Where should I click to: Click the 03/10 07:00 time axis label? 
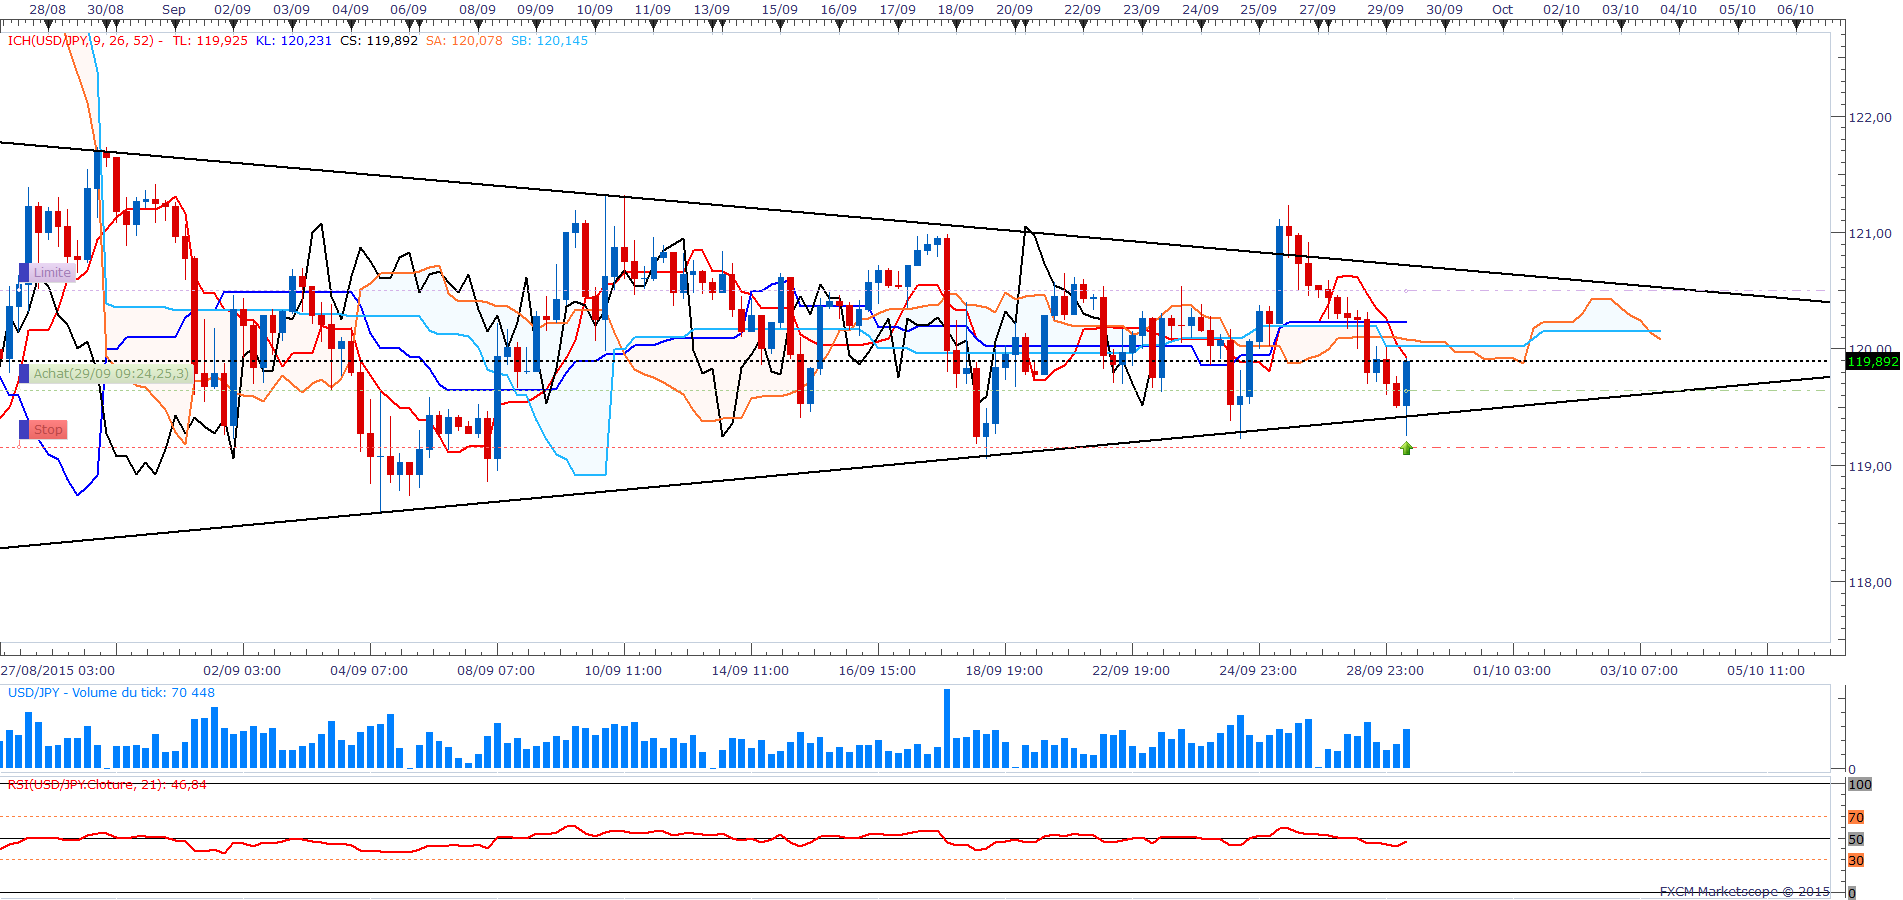tap(1639, 671)
